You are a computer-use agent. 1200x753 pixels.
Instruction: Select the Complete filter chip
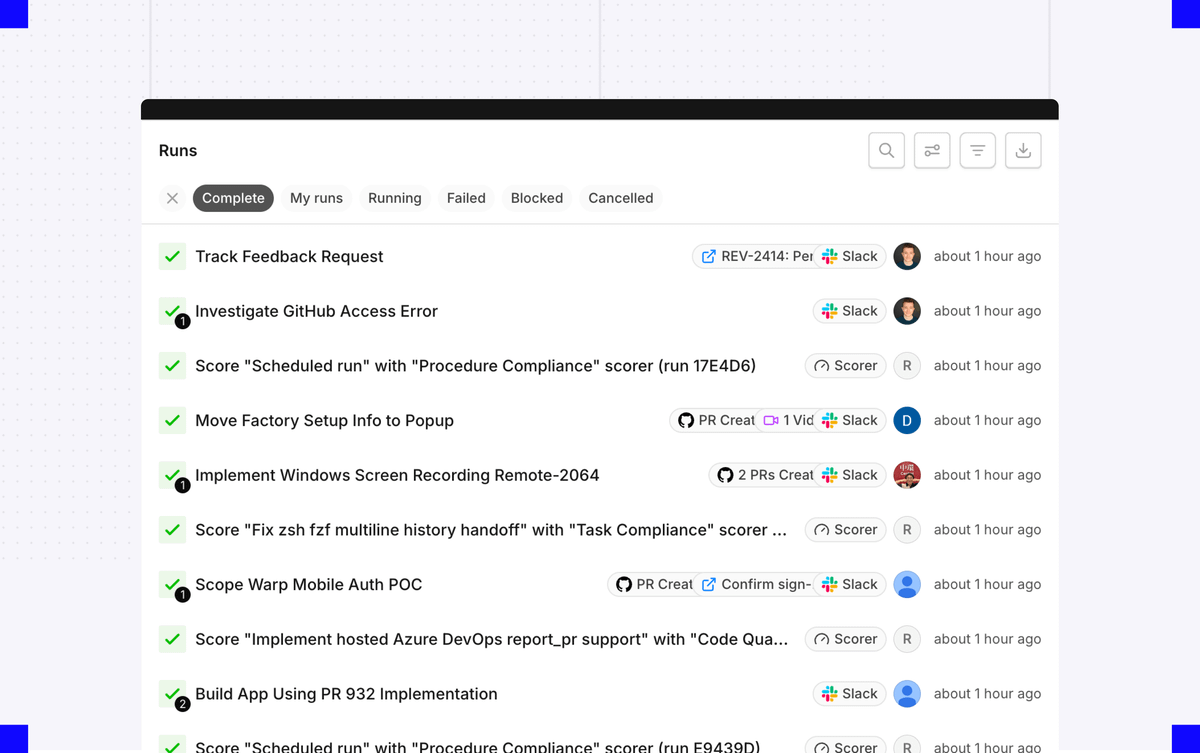[233, 198]
